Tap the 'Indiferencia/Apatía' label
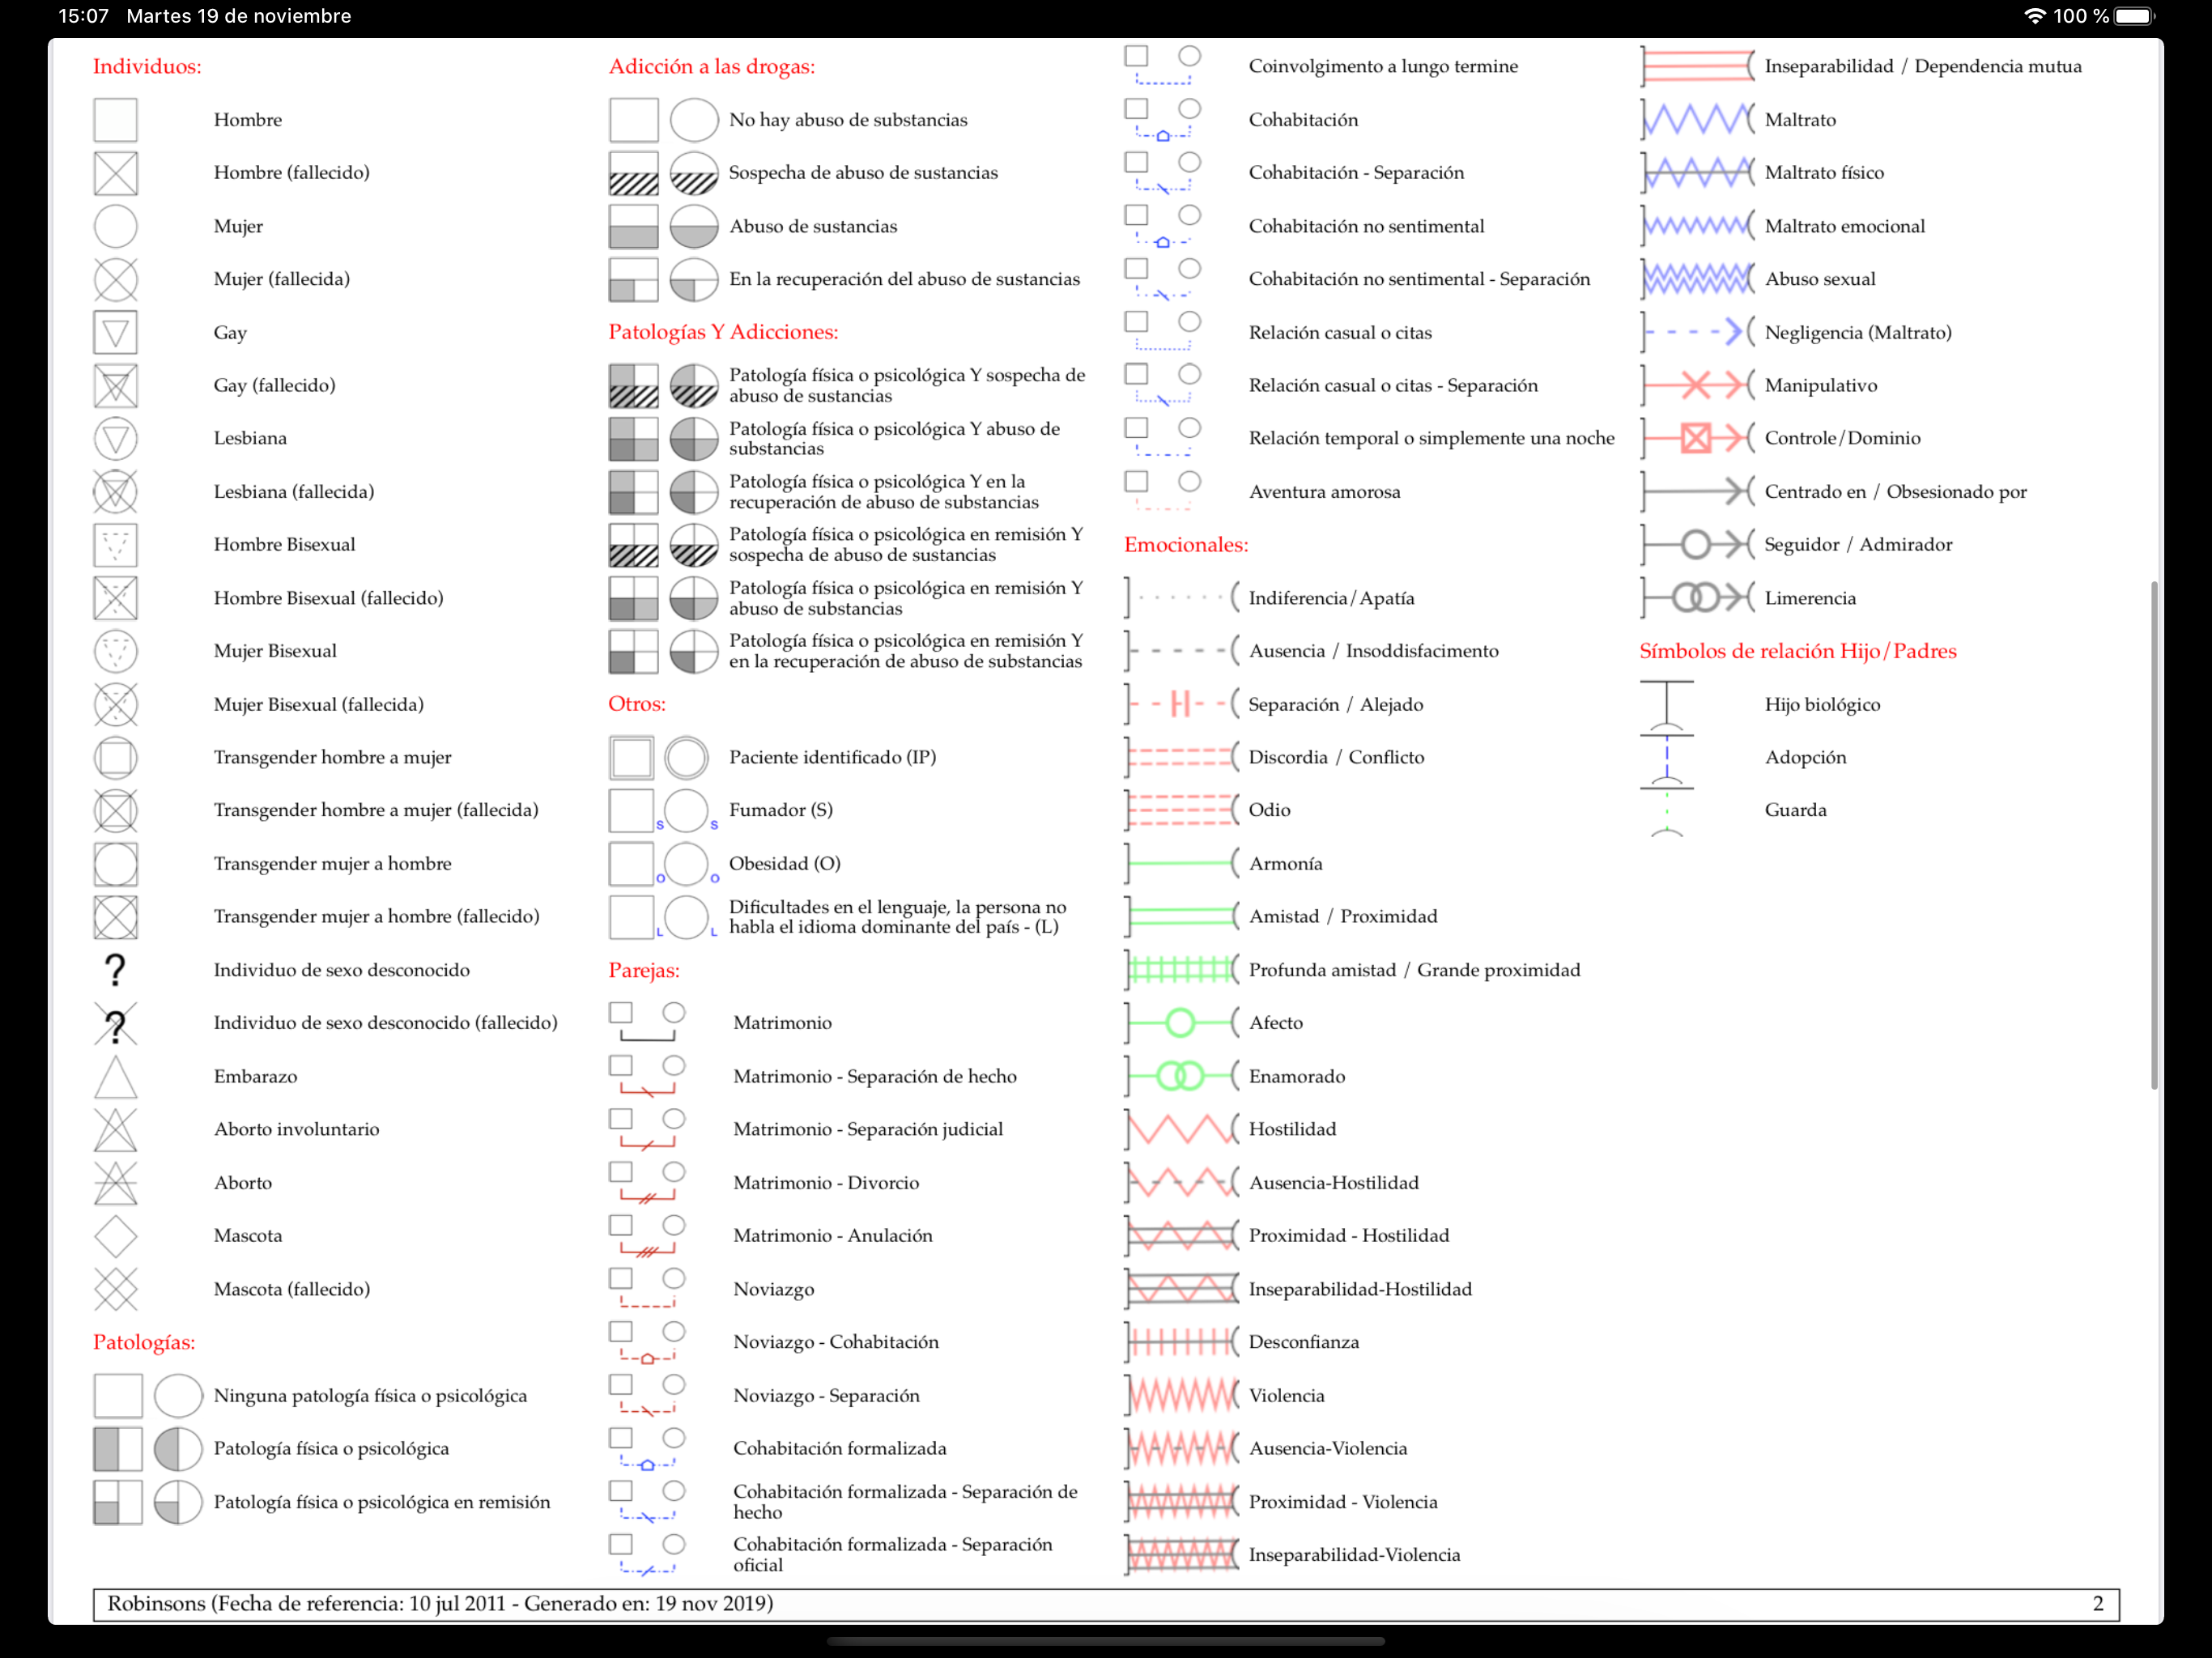The image size is (2212, 1658). (1331, 598)
